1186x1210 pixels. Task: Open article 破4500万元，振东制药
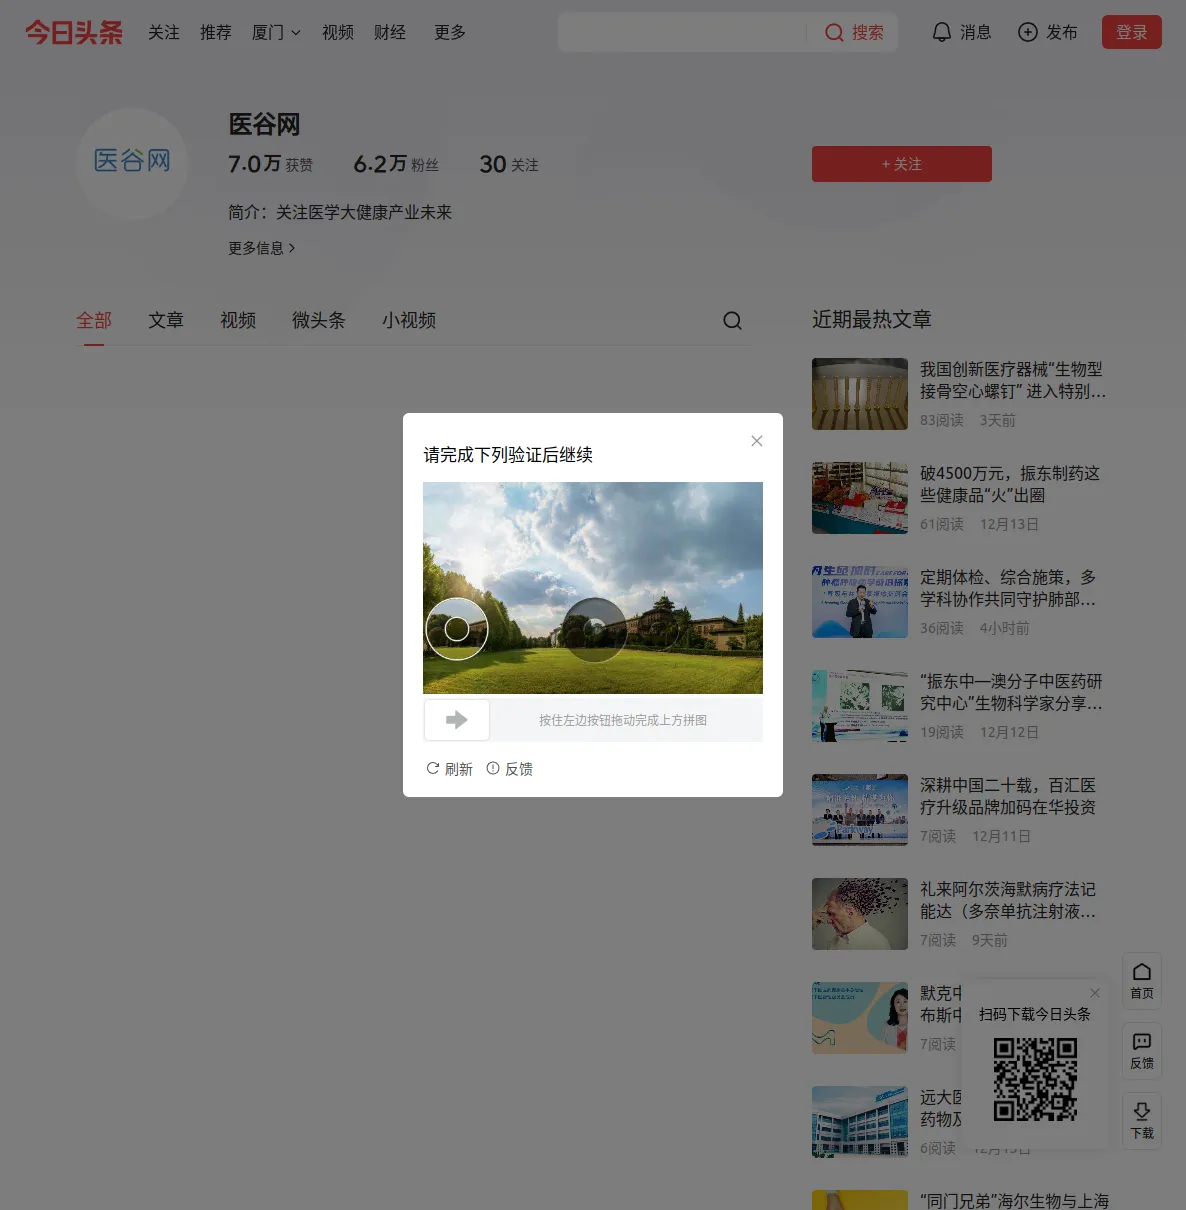[x=1010, y=484]
